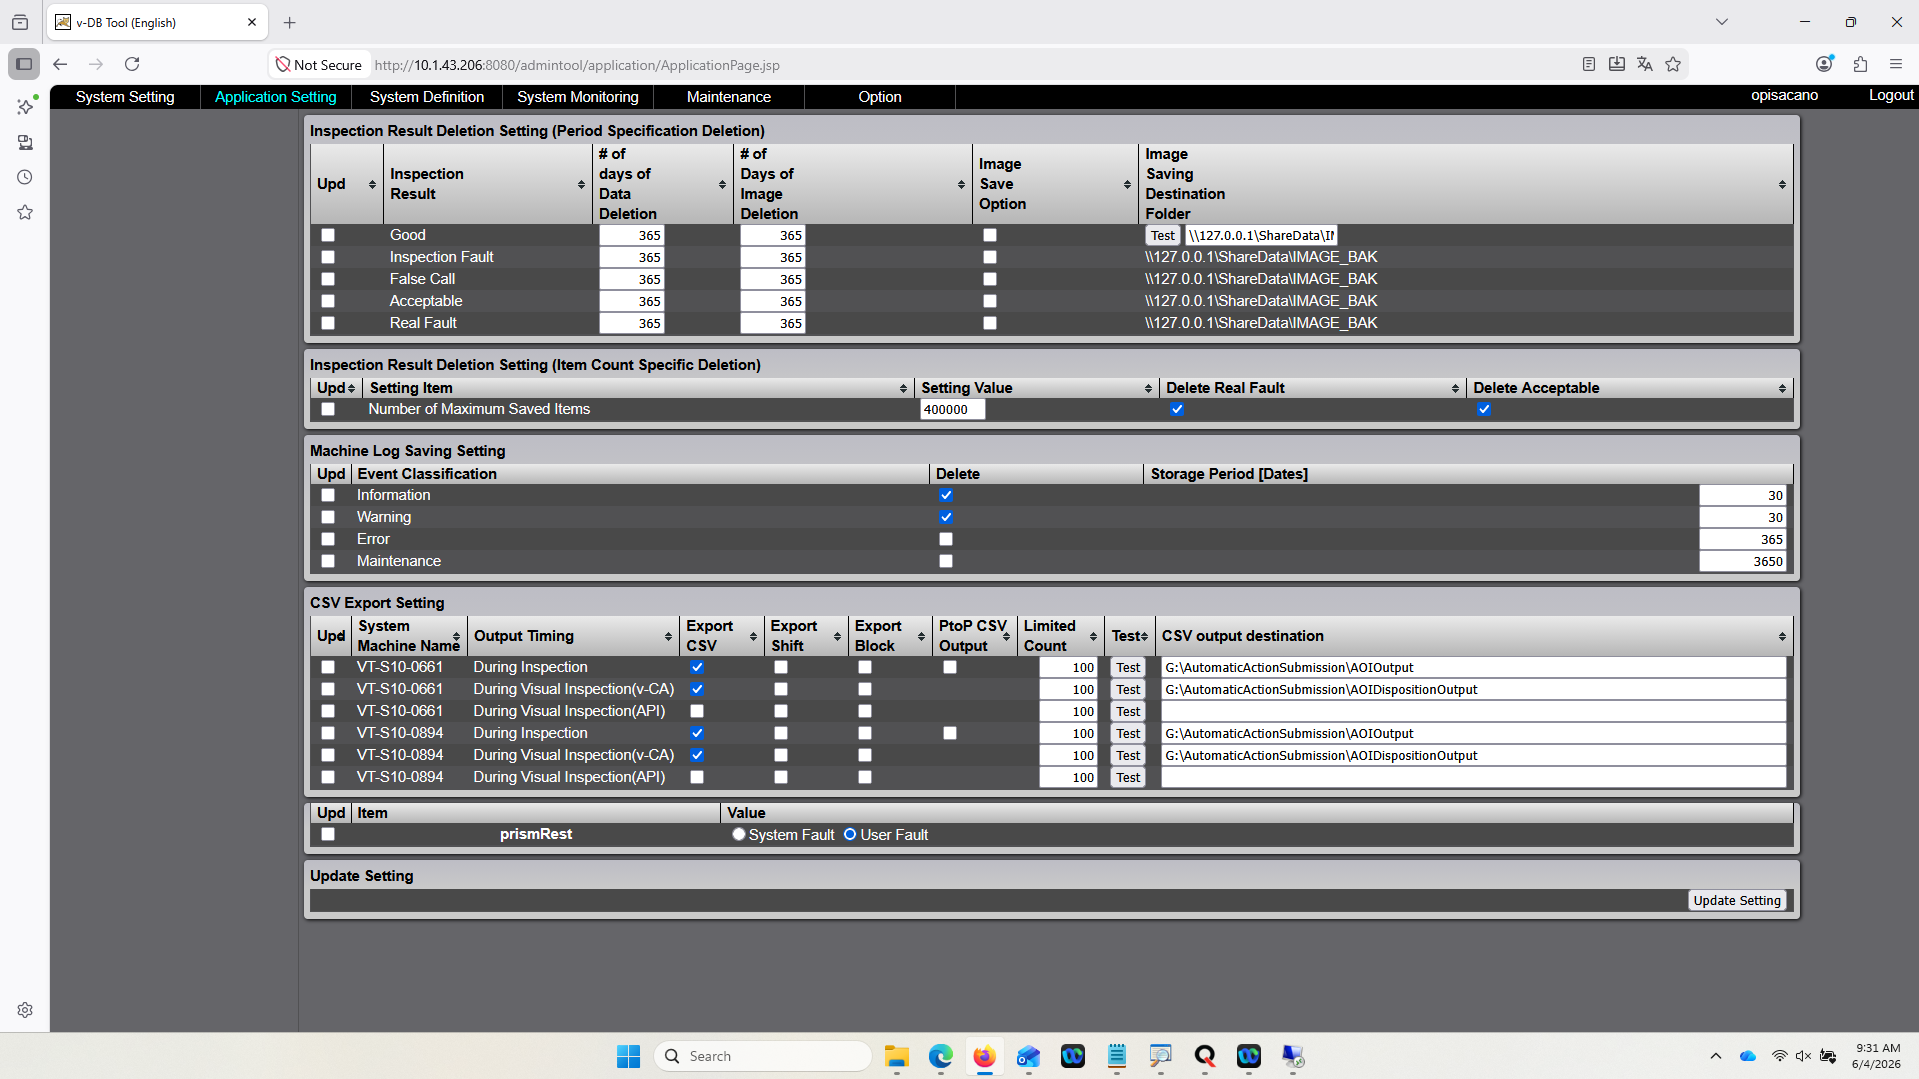Show hidden tray icons chevron
Viewport: 1919px width, 1079px height.
[1716, 1056]
